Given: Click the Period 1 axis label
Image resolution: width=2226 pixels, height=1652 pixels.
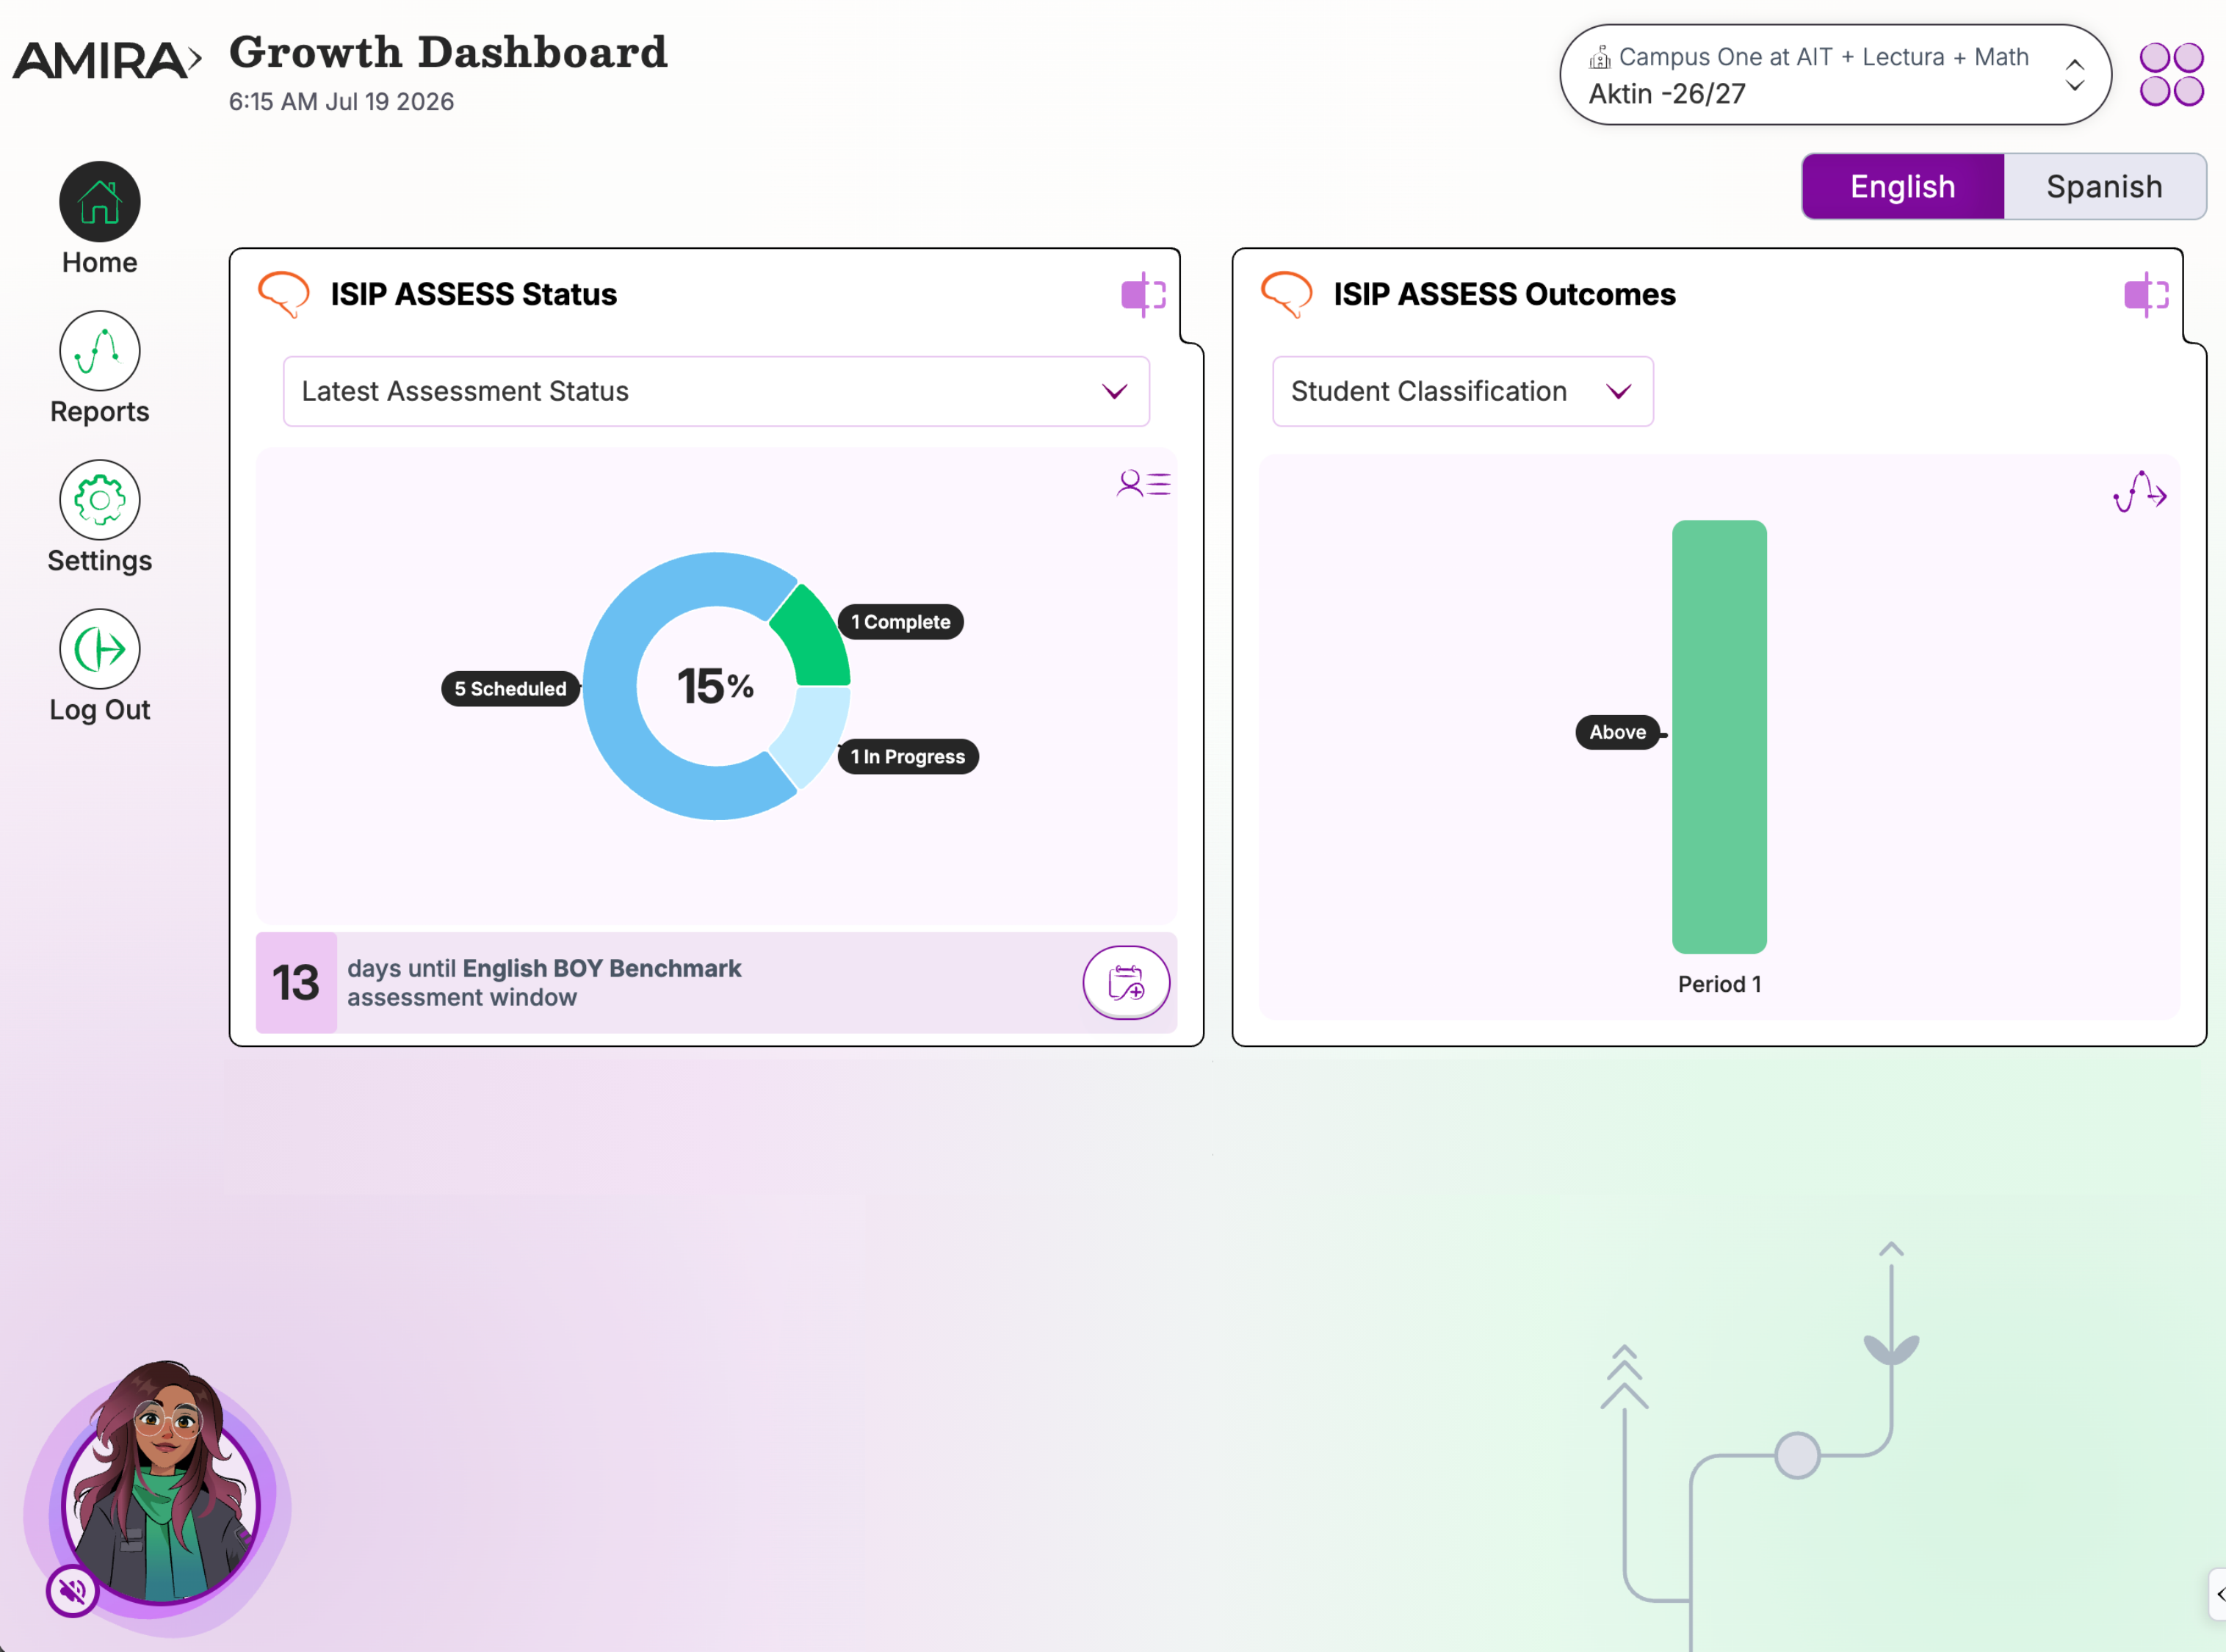Looking at the screenshot, I should [1719, 984].
